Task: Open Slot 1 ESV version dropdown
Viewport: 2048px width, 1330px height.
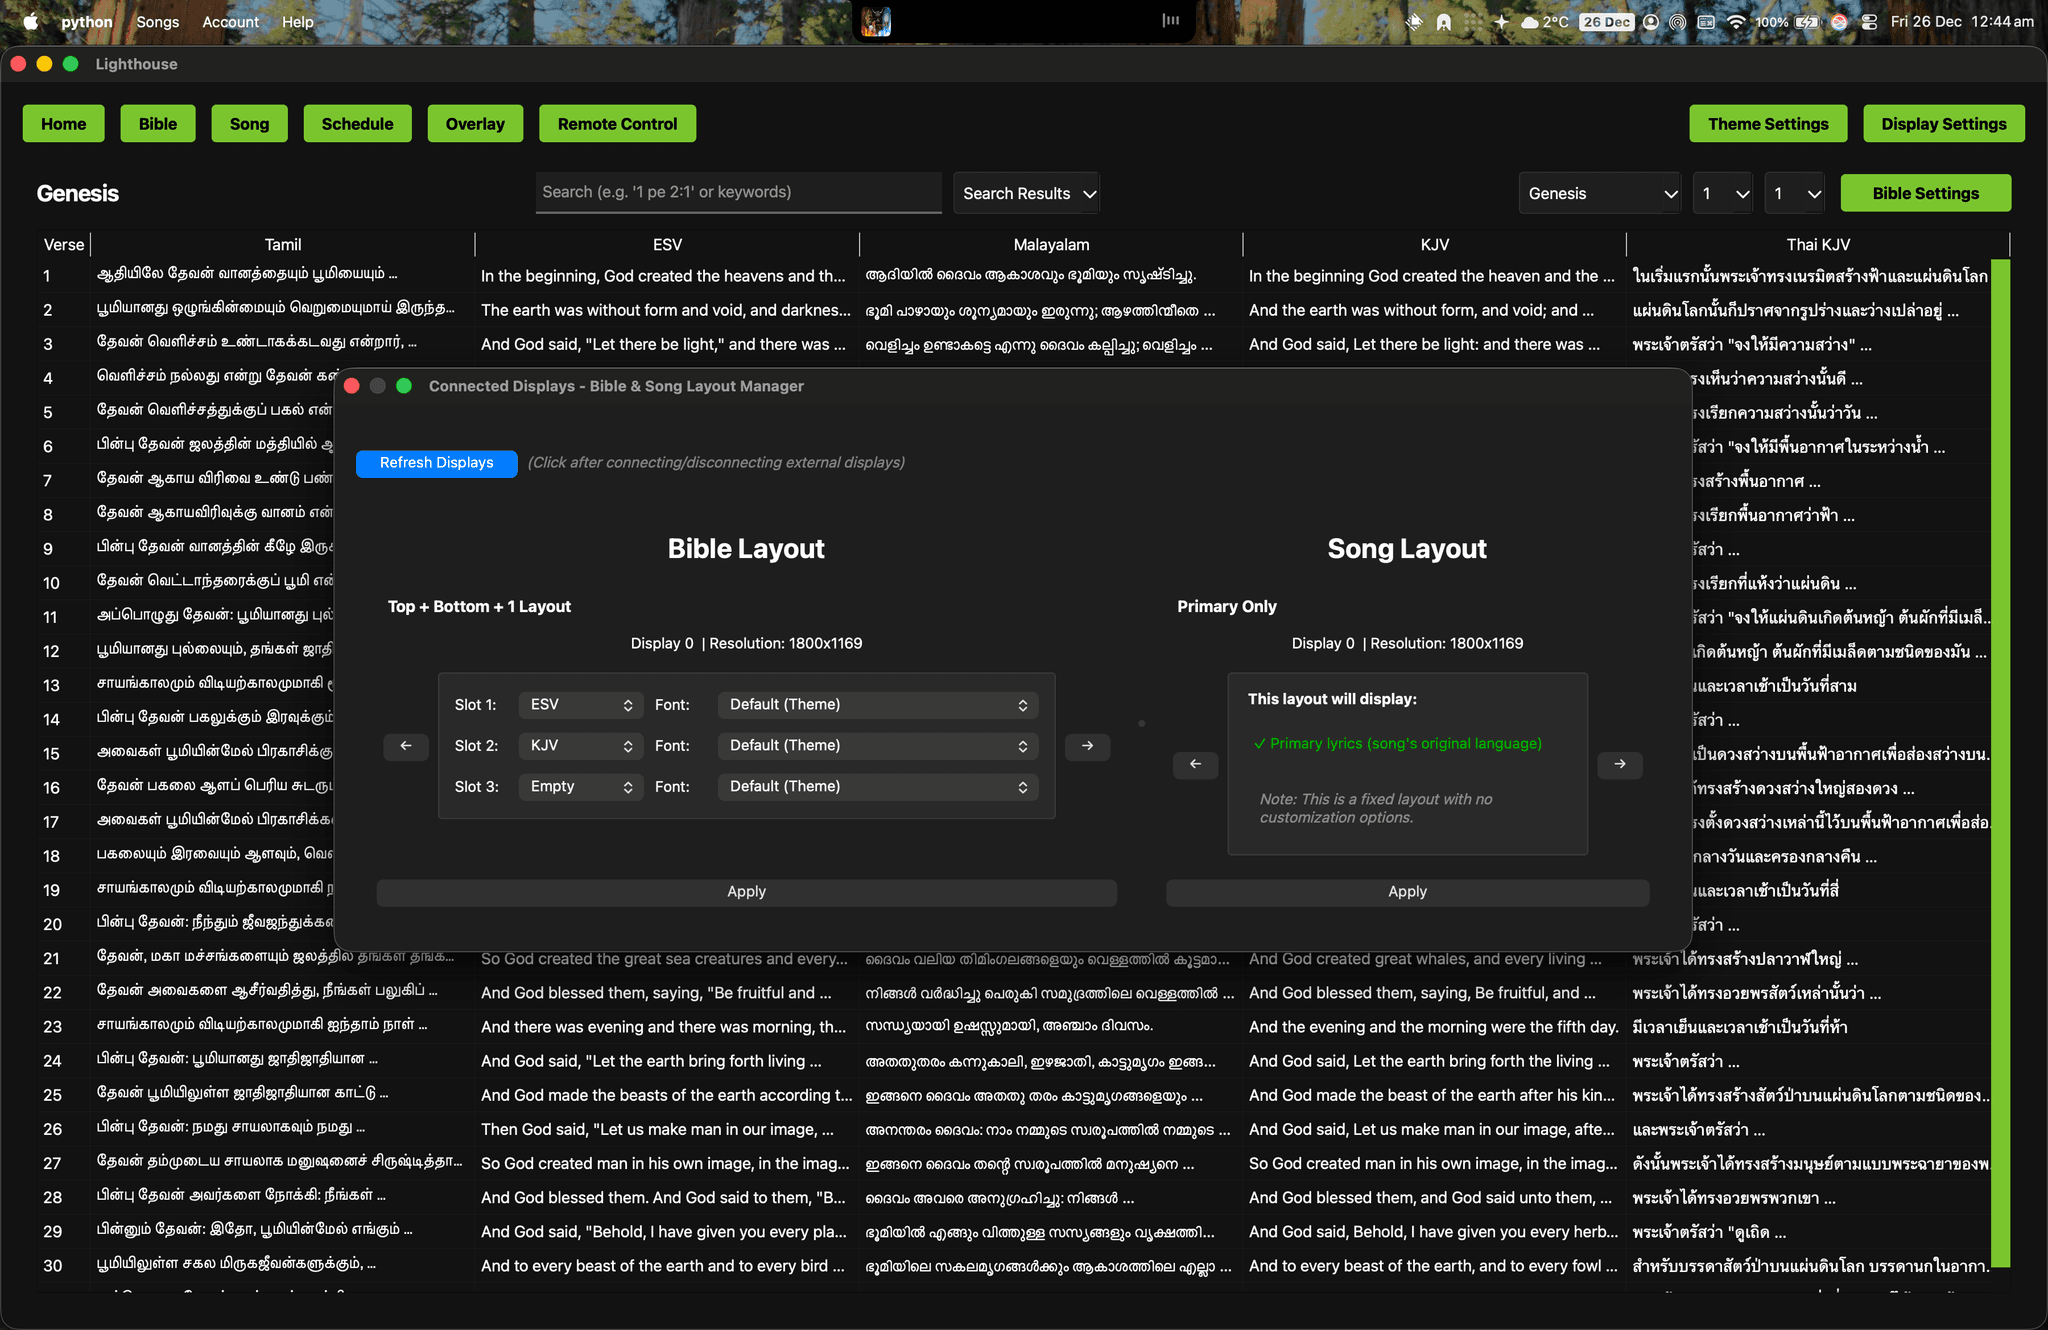Action: (581, 705)
